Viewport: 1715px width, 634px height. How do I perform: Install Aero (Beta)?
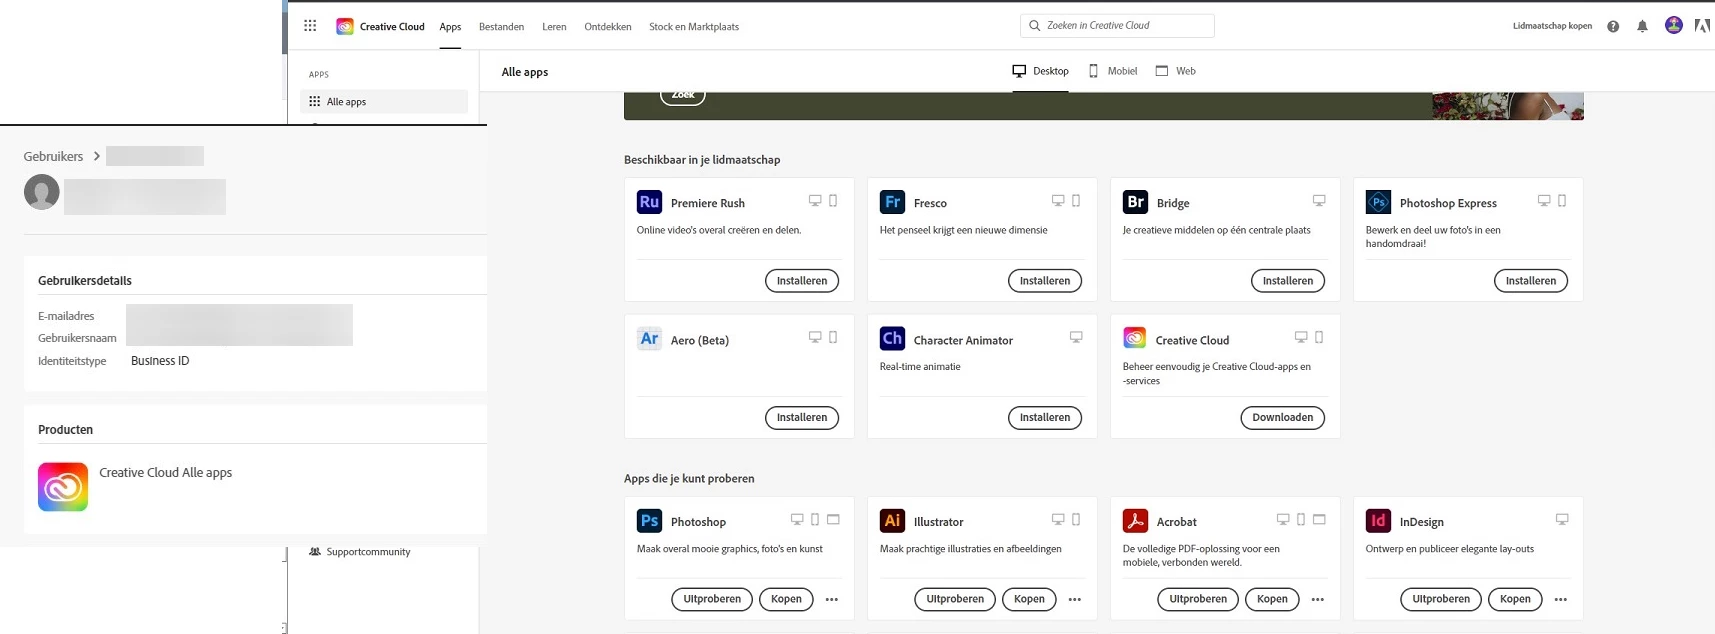click(802, 418)
